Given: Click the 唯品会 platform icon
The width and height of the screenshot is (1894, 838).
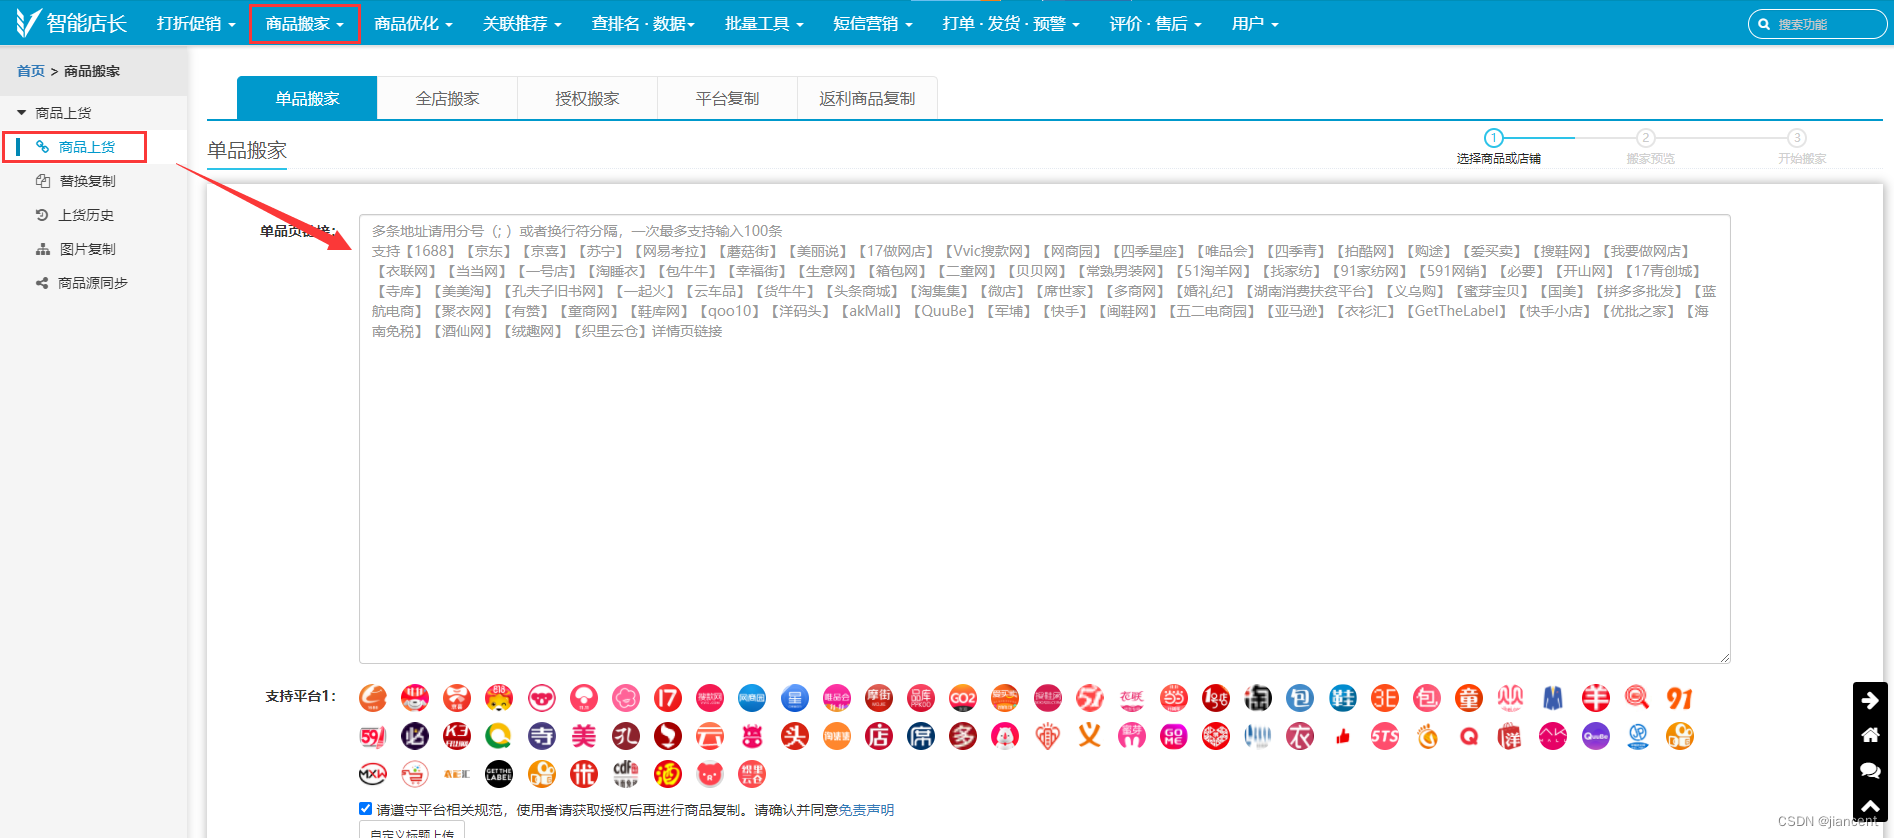Looking at the screenshot, I should (x=837, y=698).
